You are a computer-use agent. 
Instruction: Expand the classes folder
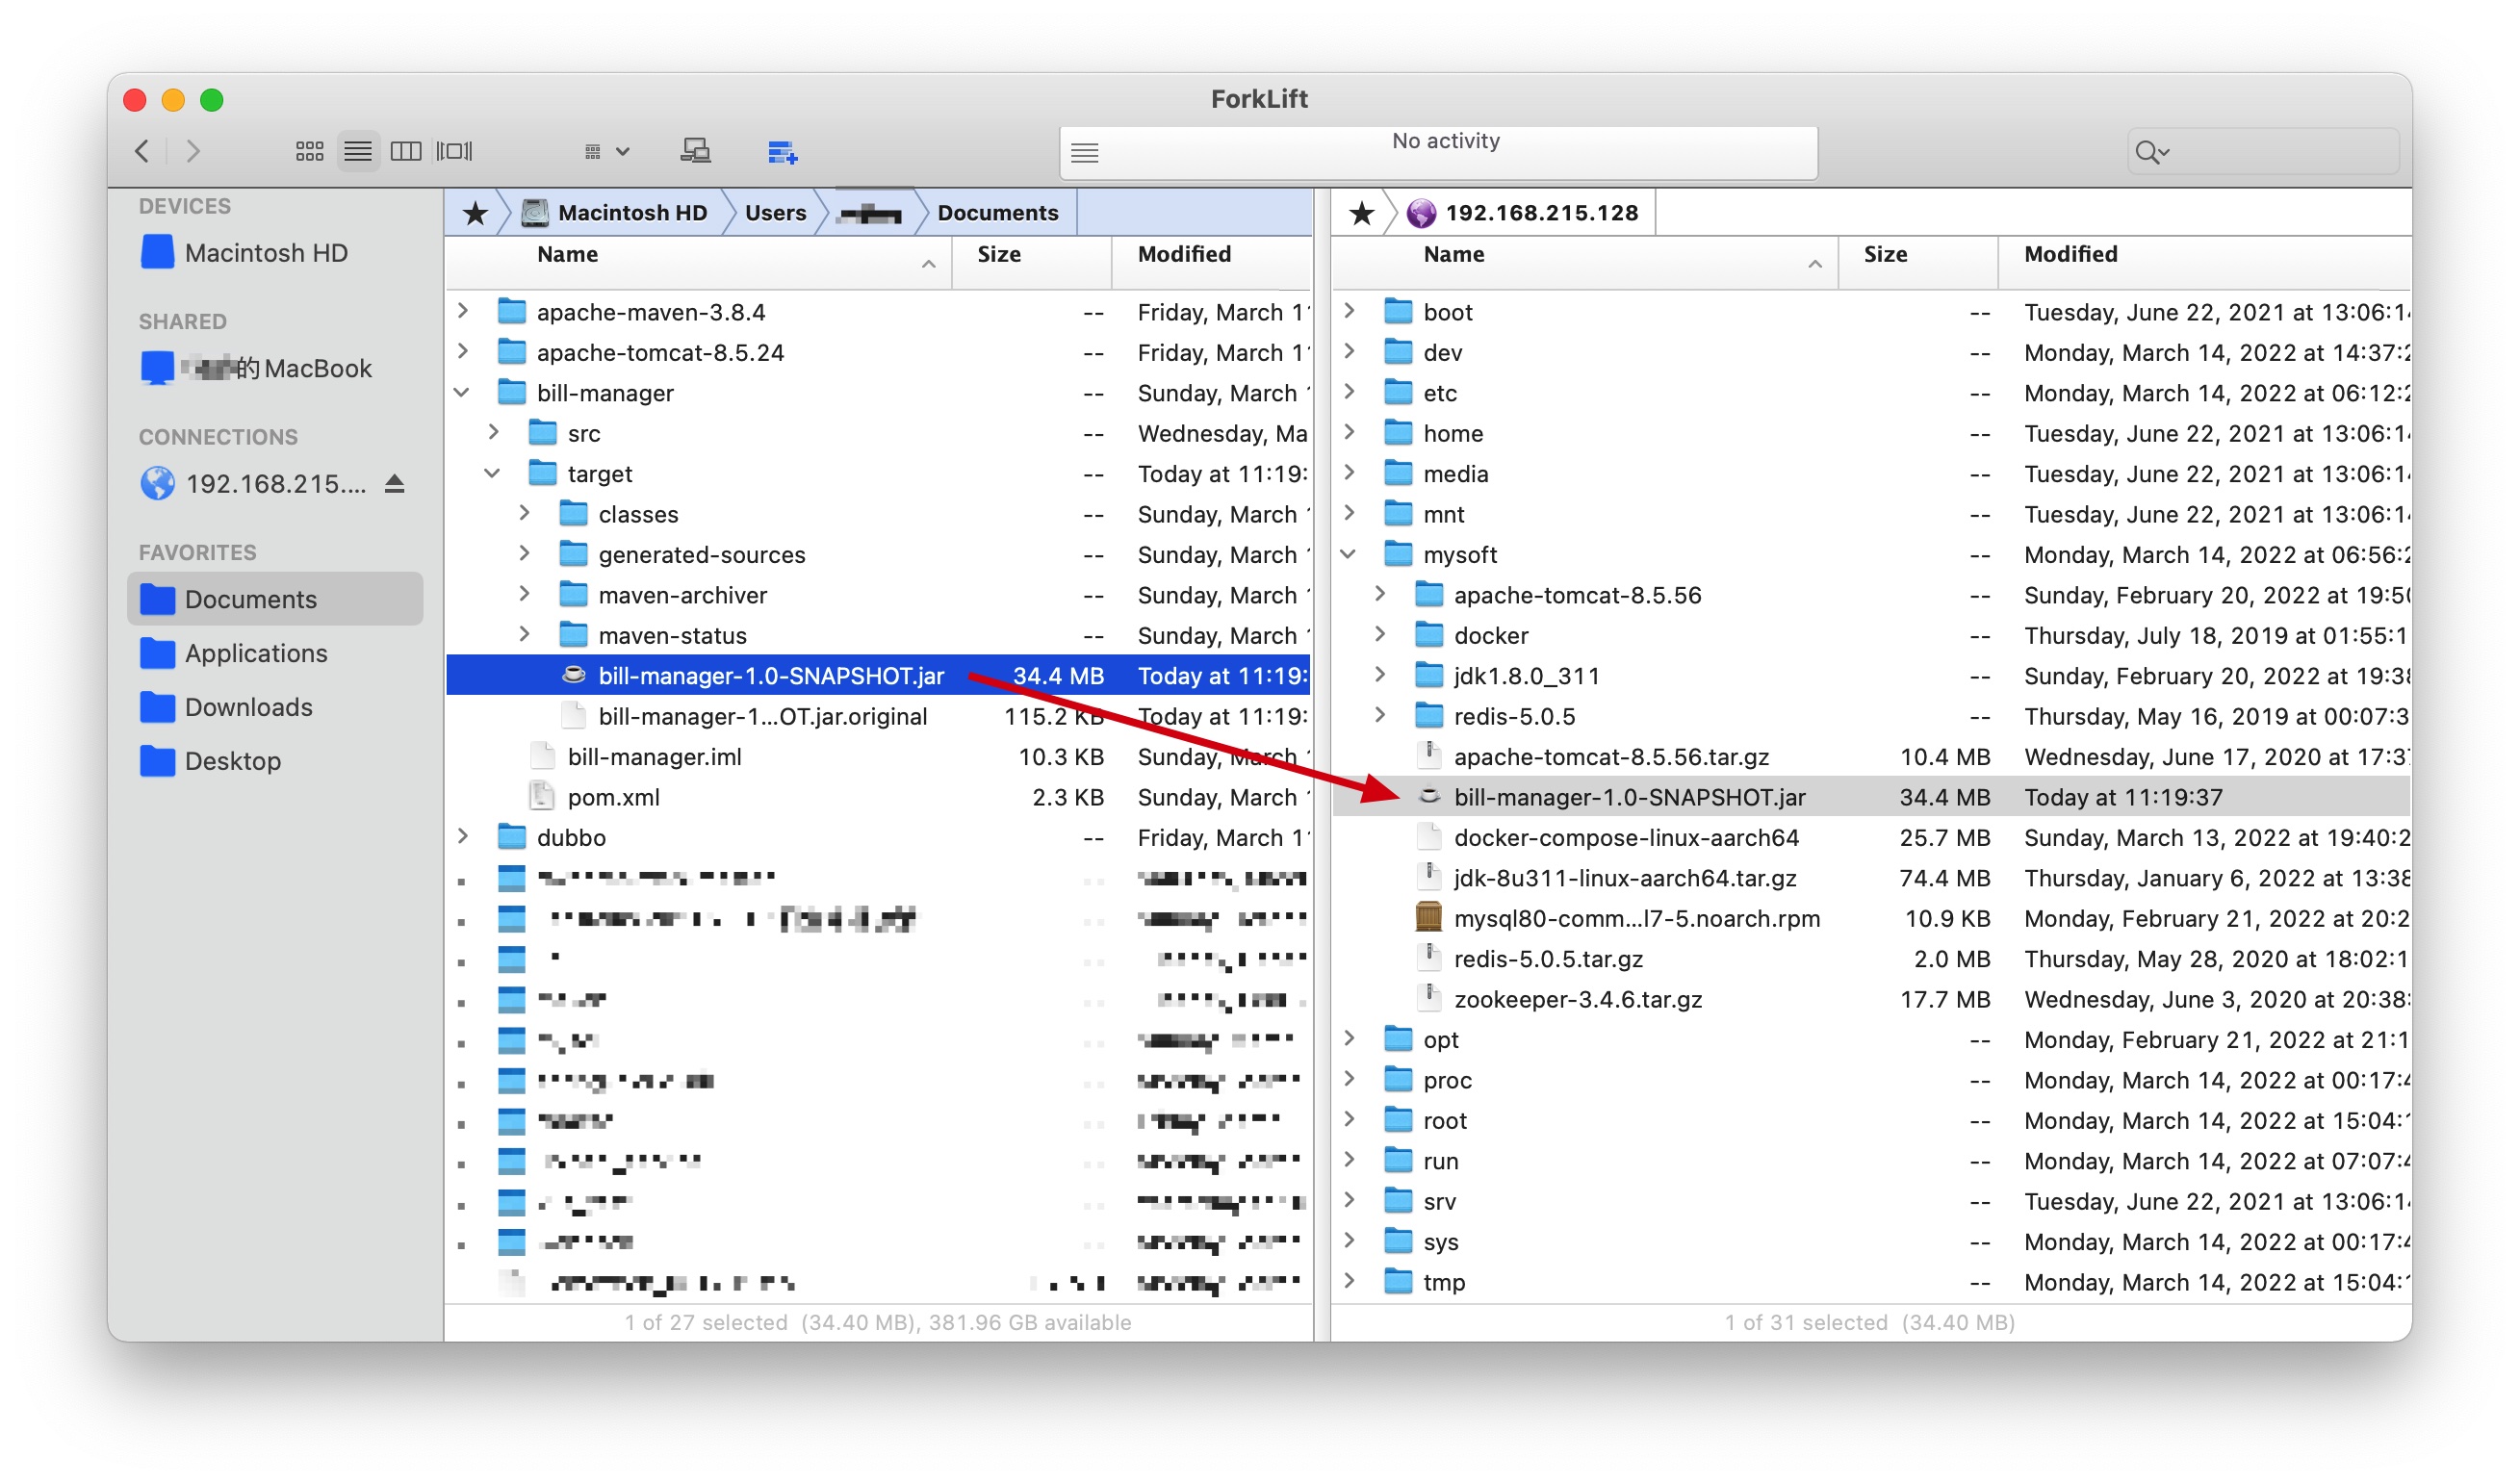coord(525,513)
